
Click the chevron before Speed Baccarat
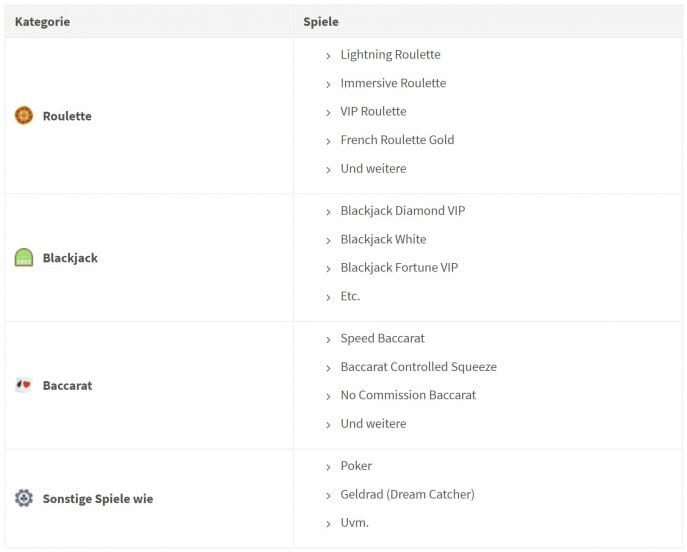coord(328,340)
